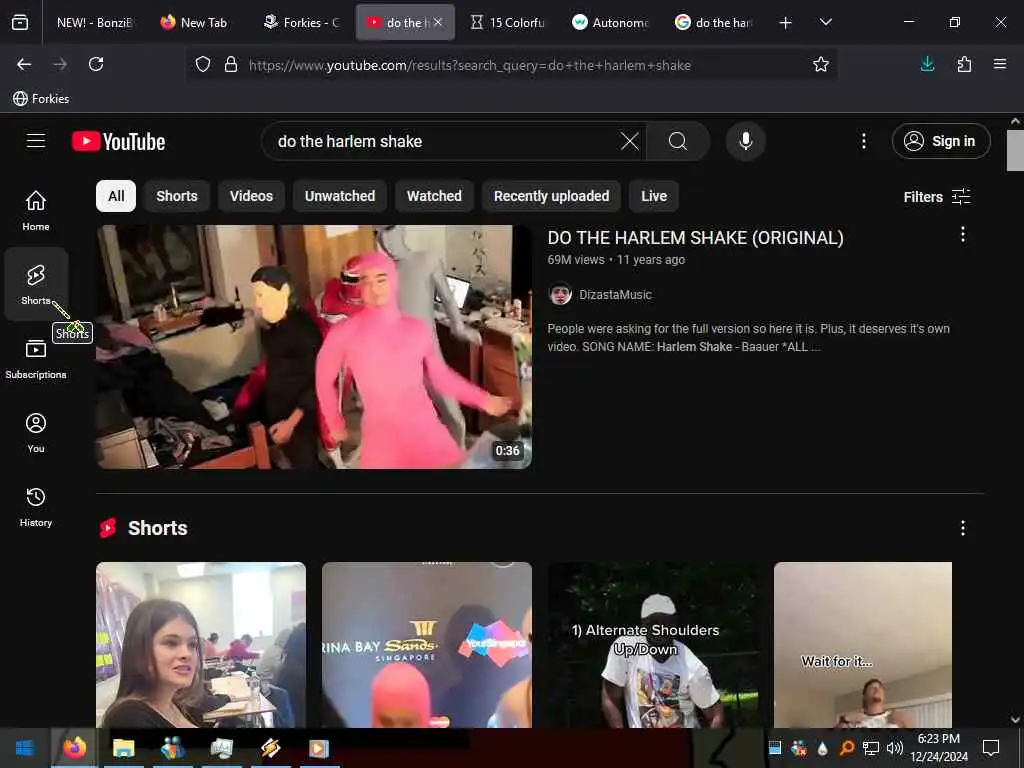
Task: Switch to the Forkies tab
Action: (302, 22)
